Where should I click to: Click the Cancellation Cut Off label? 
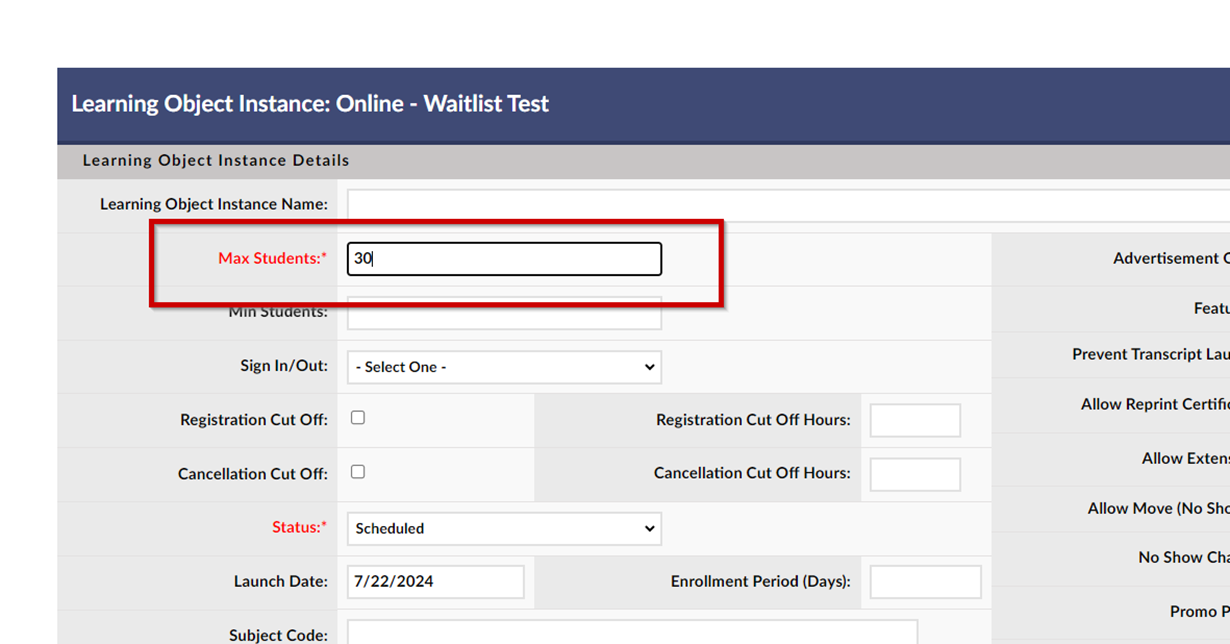pyautogui.click(x=253, y=474)
